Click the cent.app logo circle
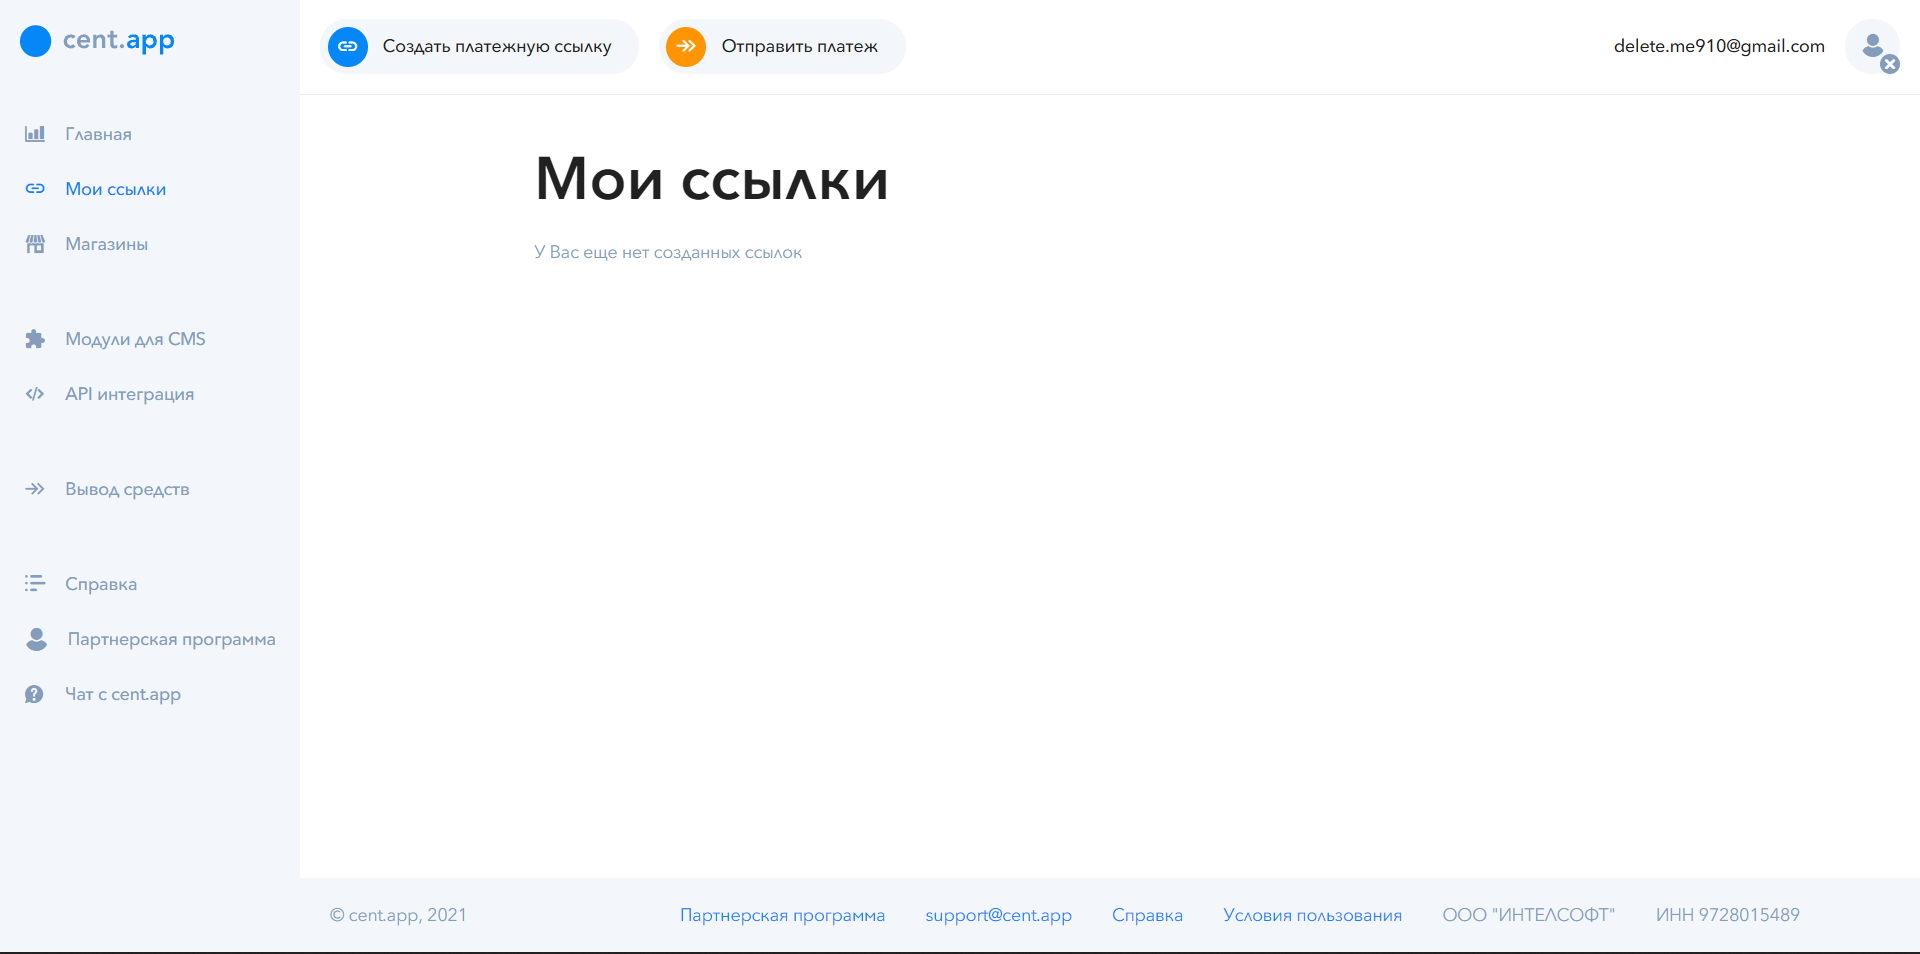1920x954 pixels. tap(35, 41)
